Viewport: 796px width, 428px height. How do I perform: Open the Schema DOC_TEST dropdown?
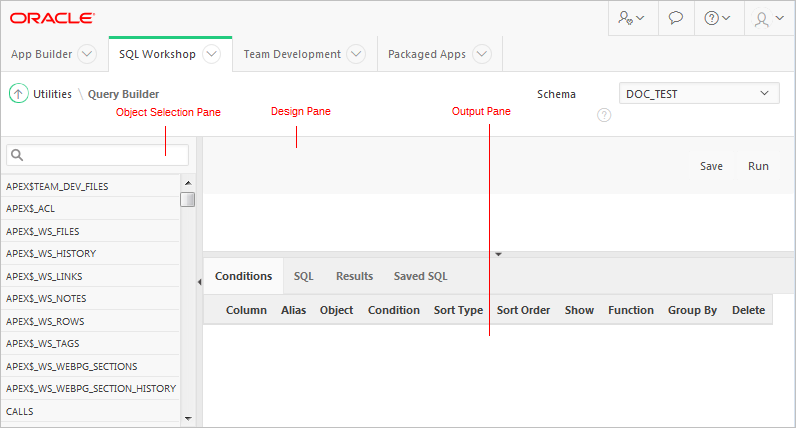tap(699, 94)
